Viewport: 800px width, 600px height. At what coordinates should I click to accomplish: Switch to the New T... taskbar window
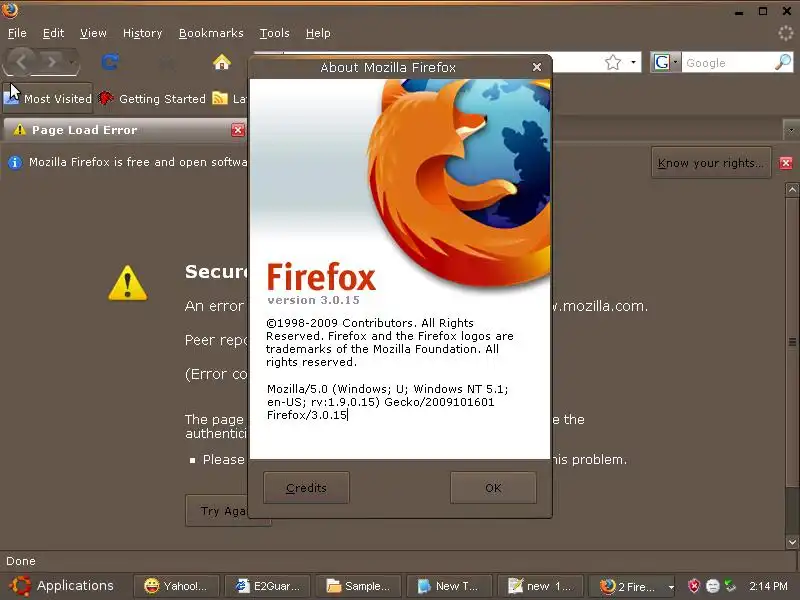pyautogui.click(x=449, y=586)
